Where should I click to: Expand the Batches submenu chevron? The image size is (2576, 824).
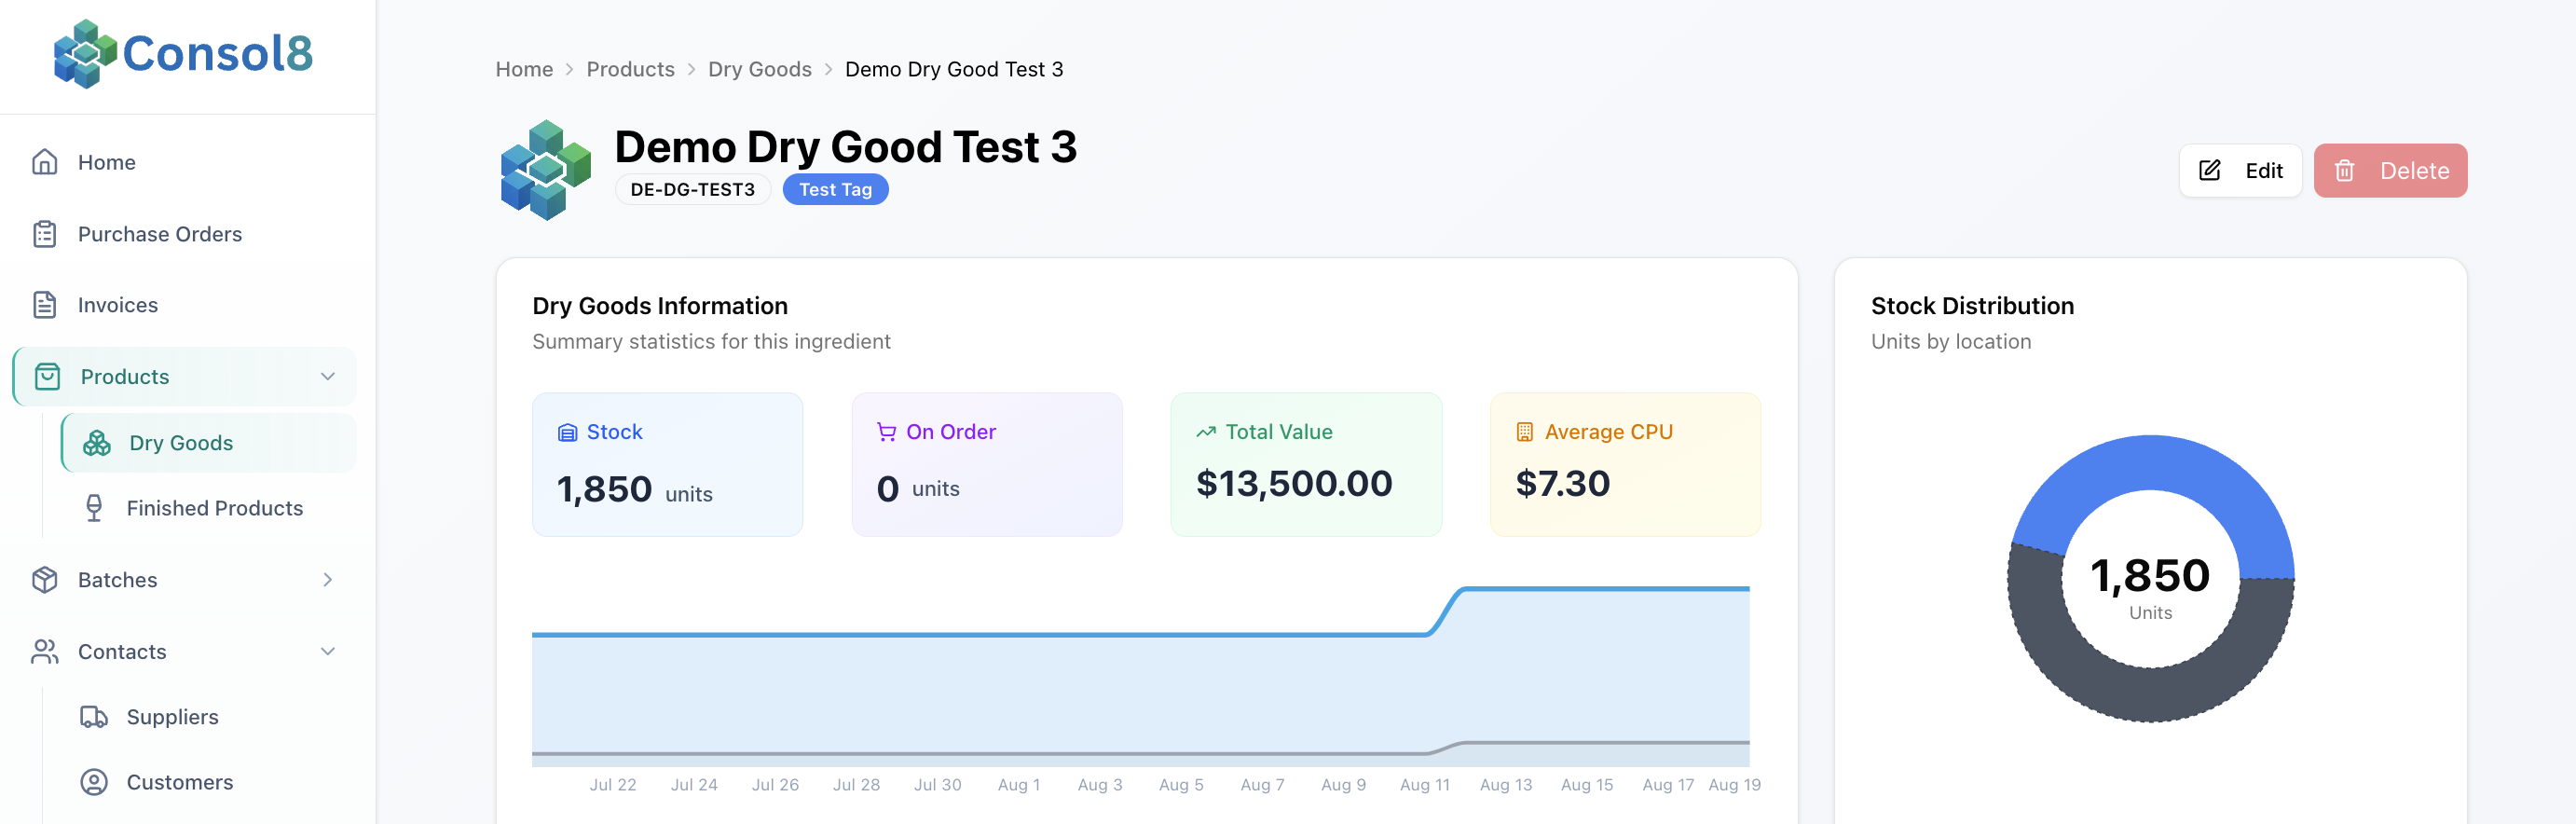coord(327,580)
